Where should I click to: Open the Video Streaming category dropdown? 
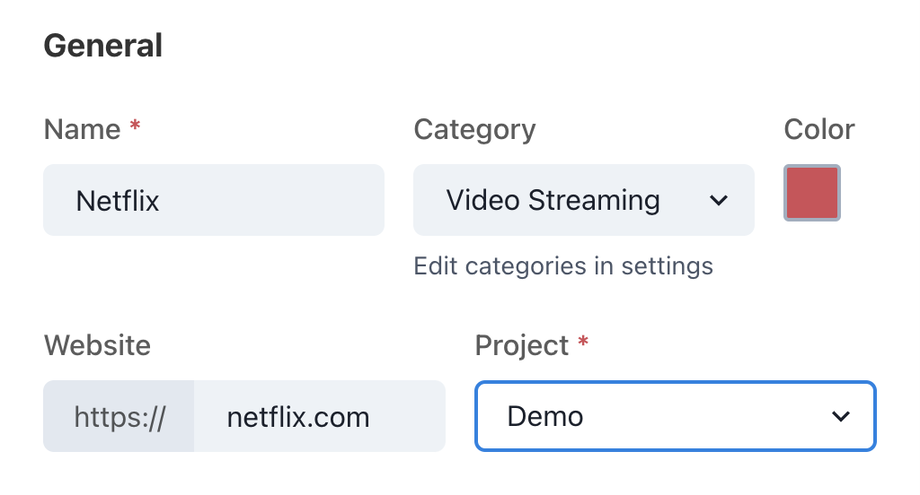coord(583,201)
